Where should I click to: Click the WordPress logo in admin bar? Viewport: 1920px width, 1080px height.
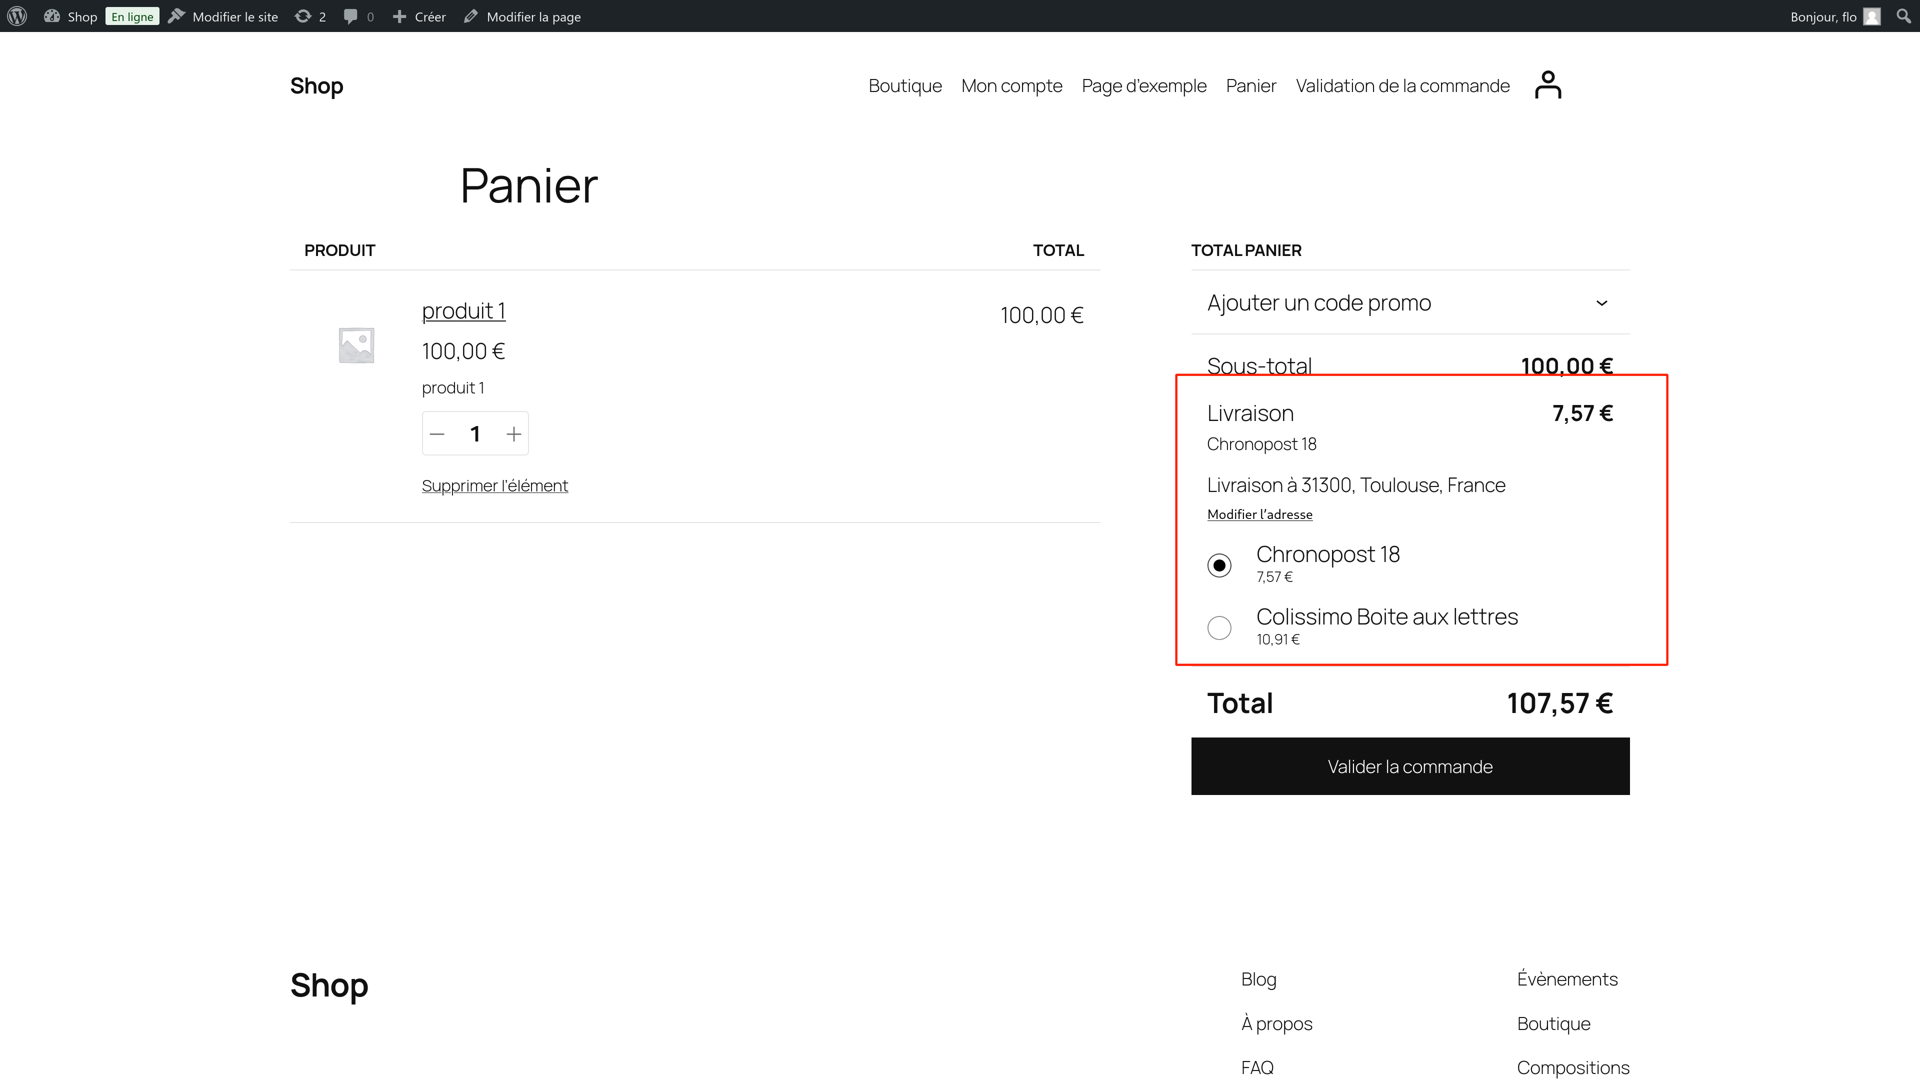pyautogui.click(x=17, y=16)
